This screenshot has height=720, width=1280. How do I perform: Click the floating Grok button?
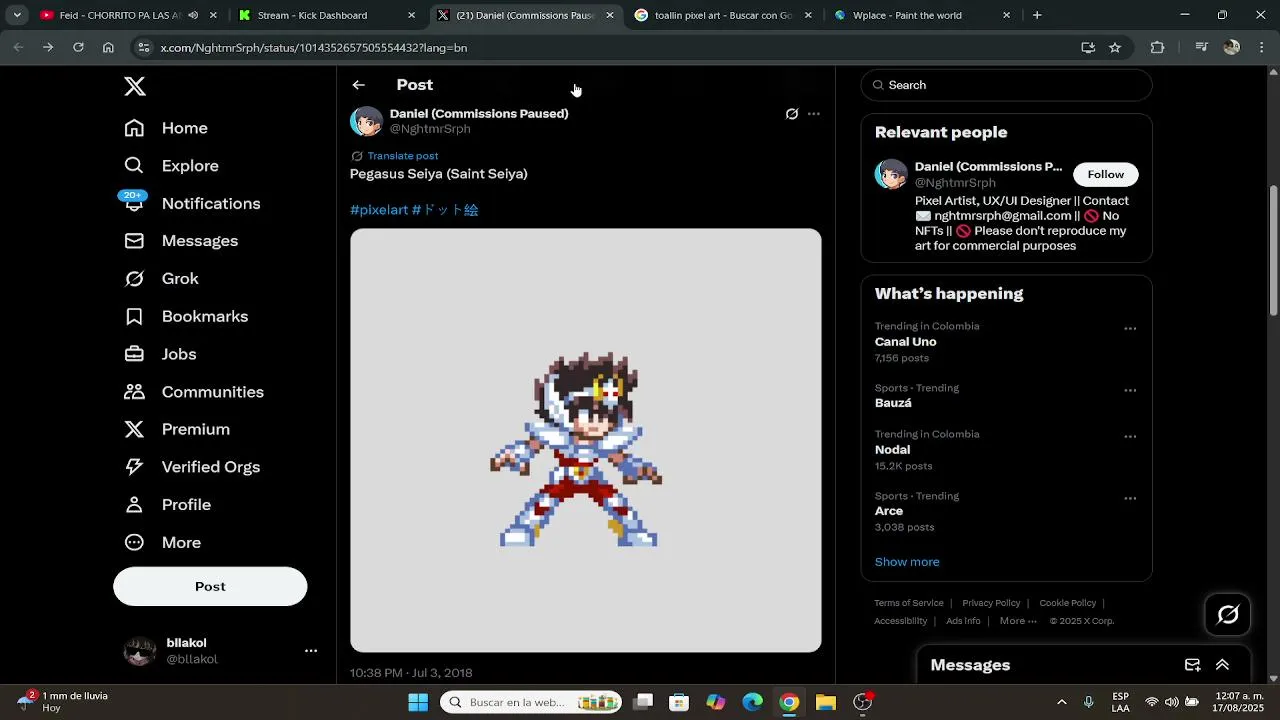point(1228,614)
